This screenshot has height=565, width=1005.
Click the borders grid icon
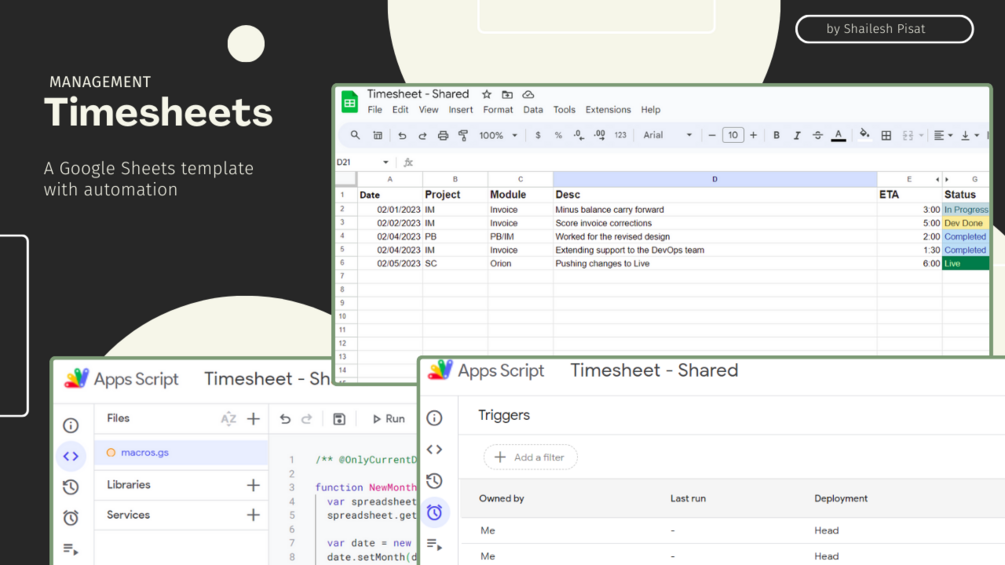886,135
